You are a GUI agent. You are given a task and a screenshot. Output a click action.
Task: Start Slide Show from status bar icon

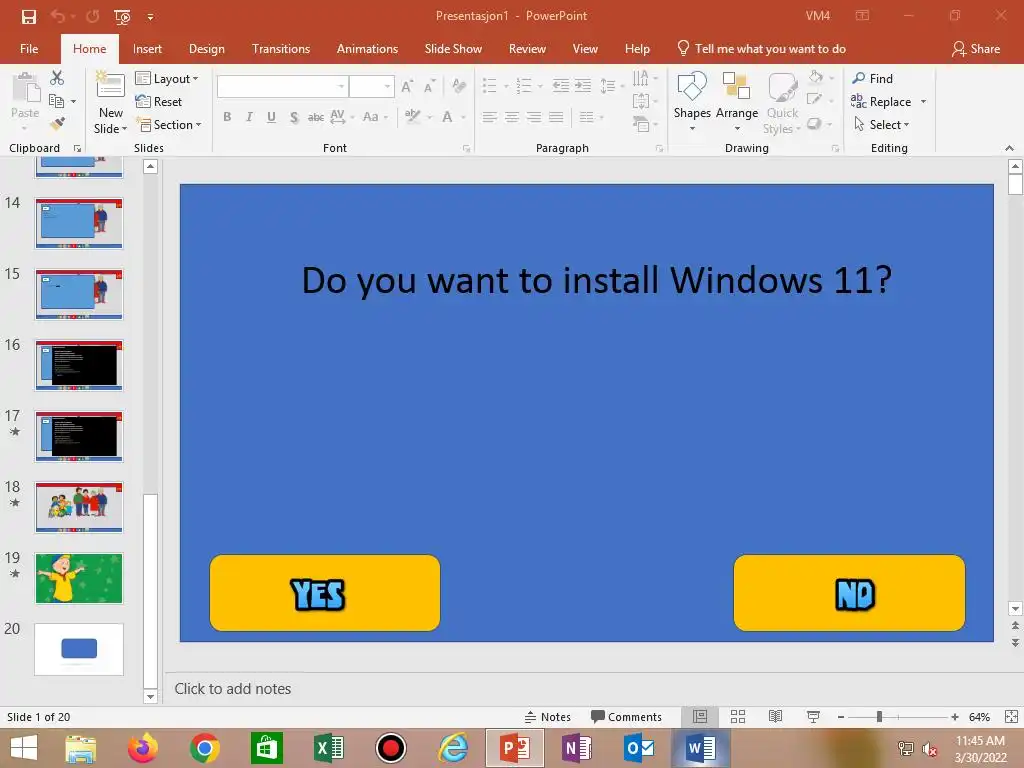tap(813, 717)
